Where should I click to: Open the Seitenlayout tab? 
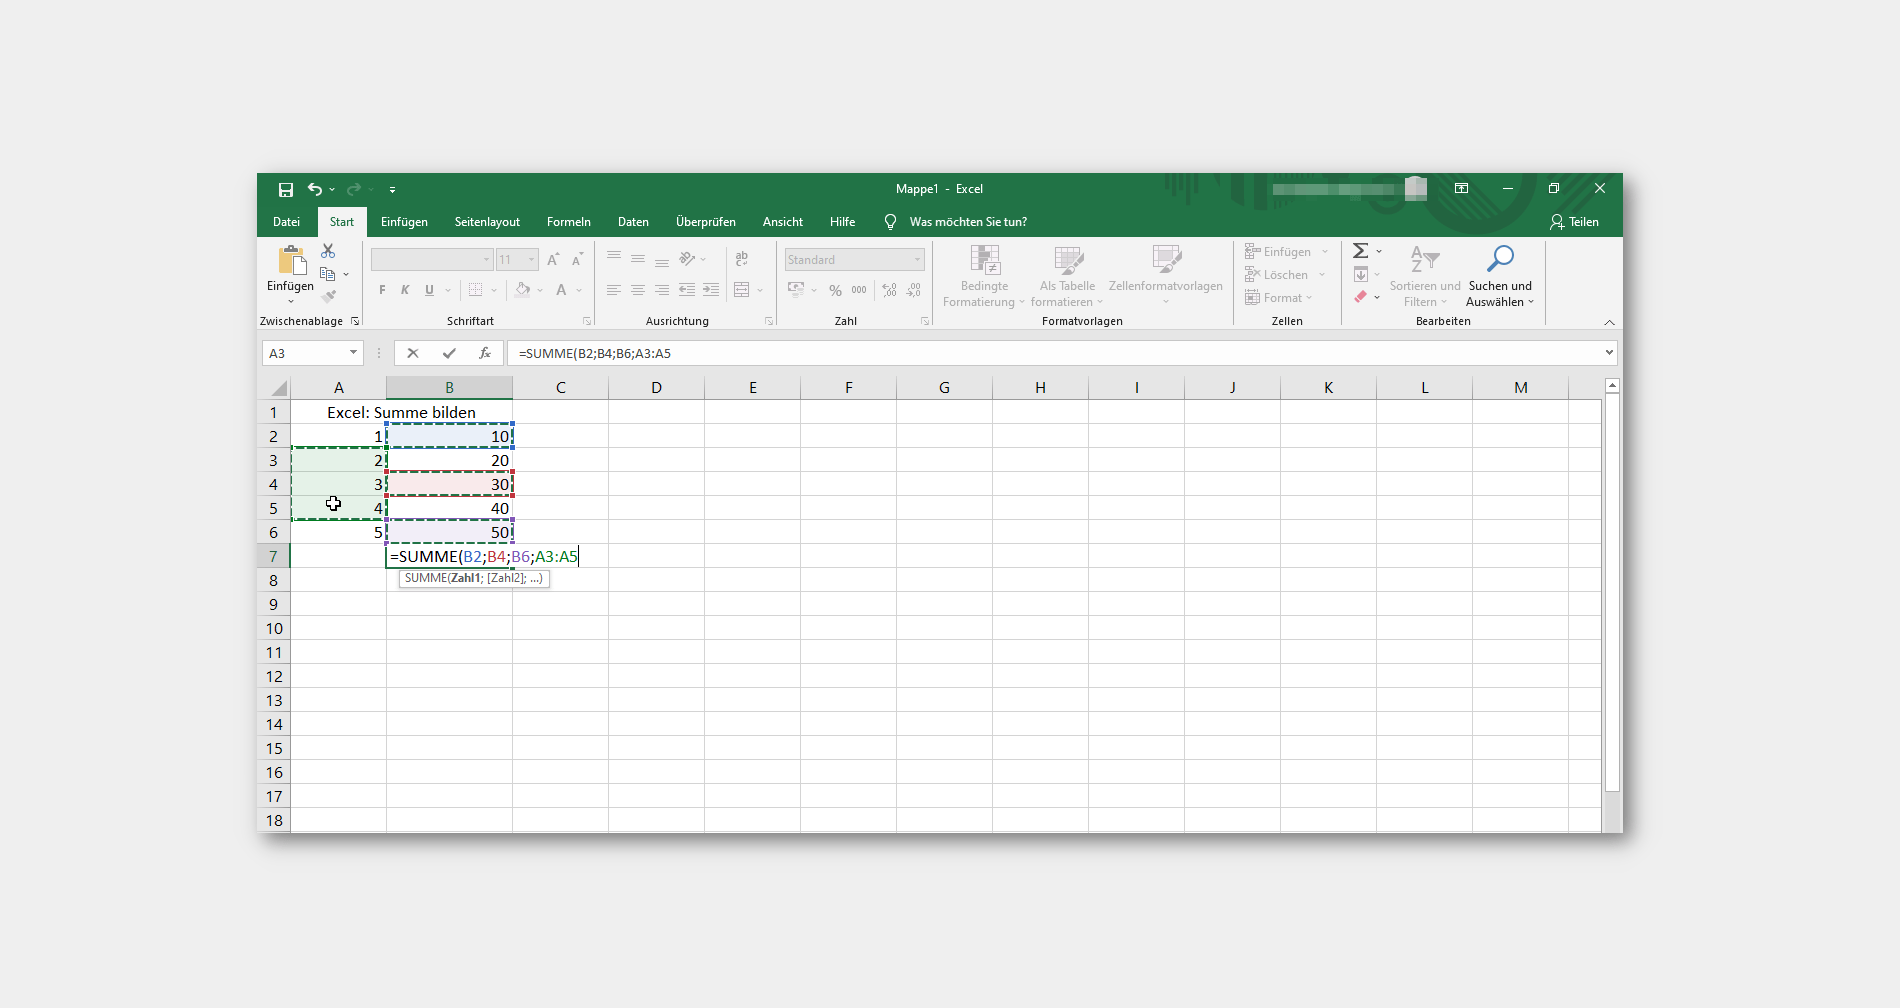[487, 222]
